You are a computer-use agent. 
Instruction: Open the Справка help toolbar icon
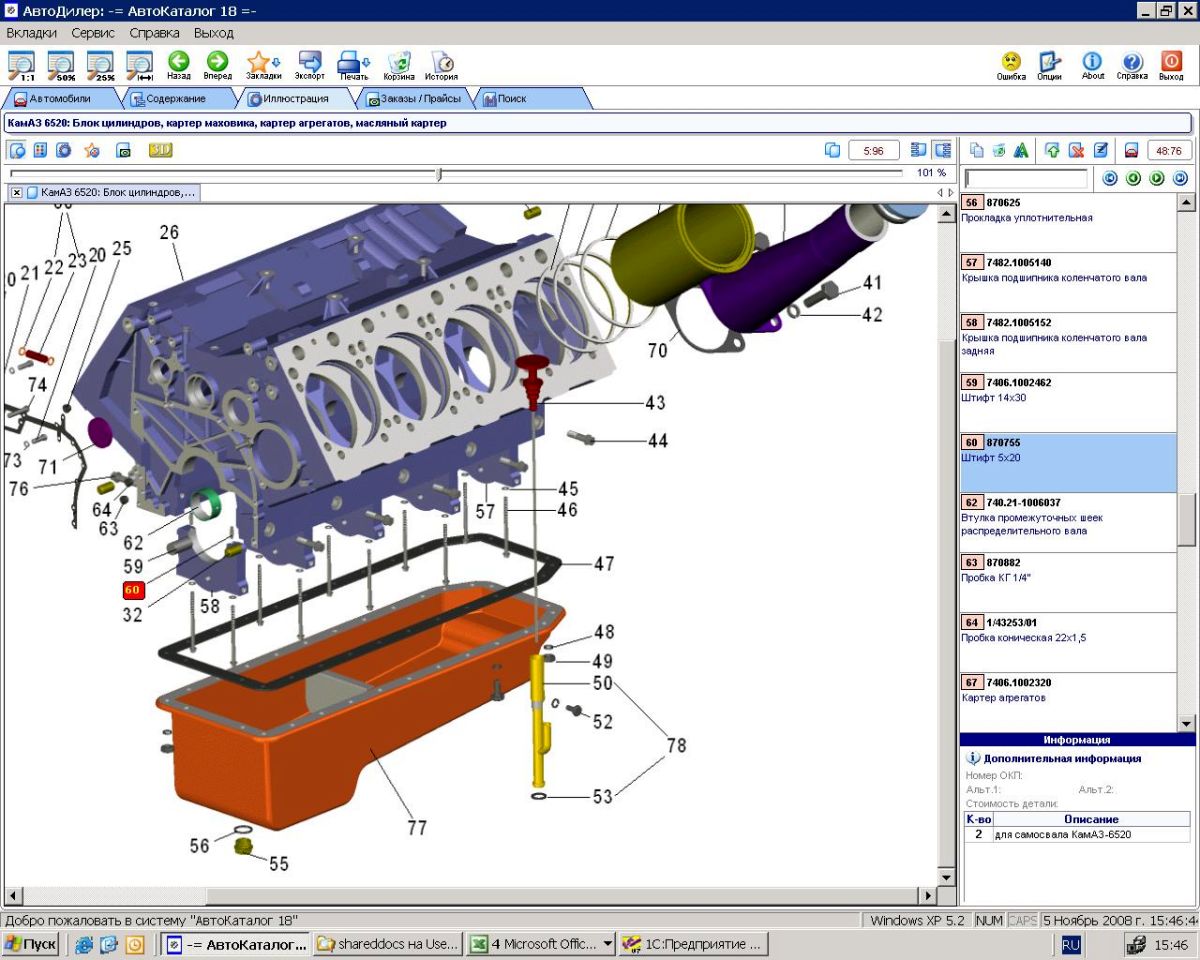1132,66
